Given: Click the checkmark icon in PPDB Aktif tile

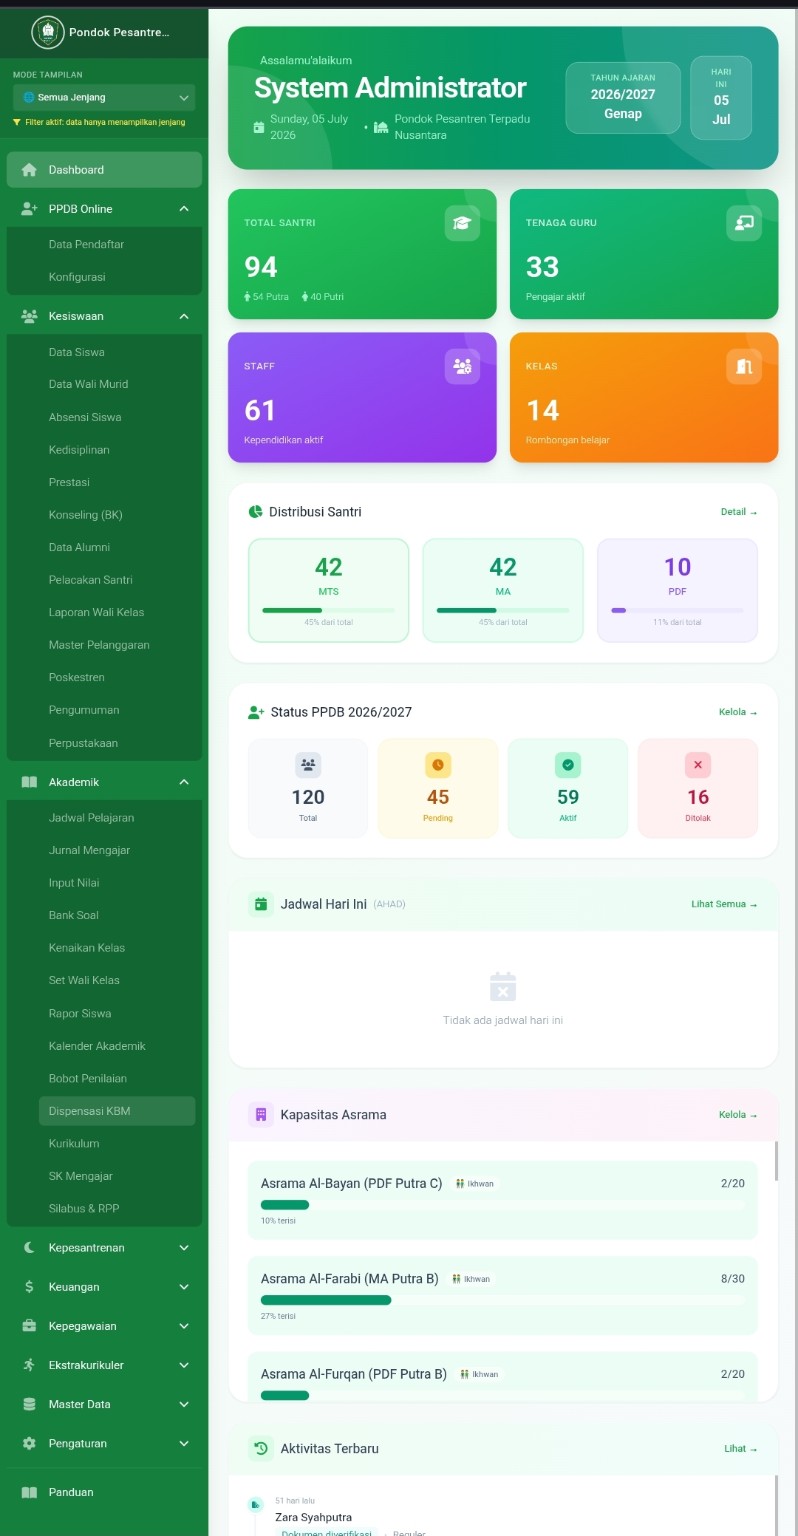Looking at the screenshot, I should point(568,765).
